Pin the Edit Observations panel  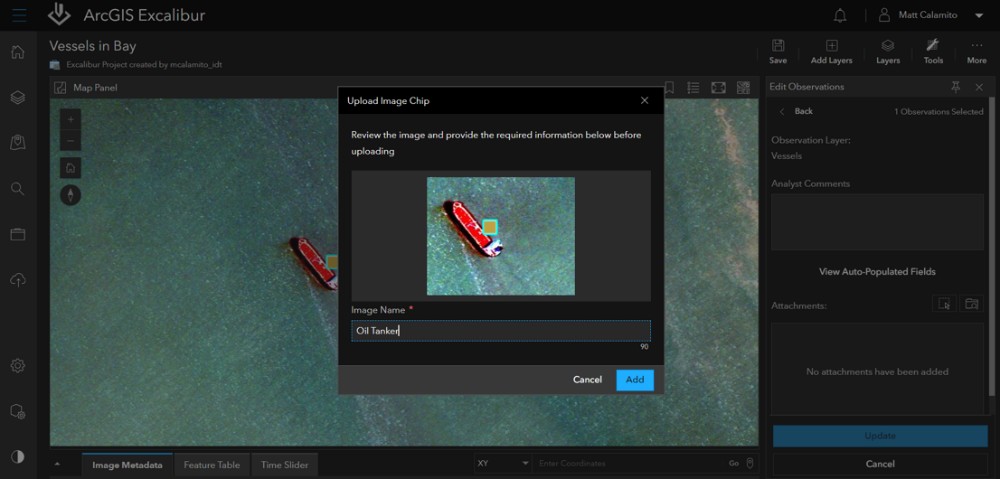(955, 87)
